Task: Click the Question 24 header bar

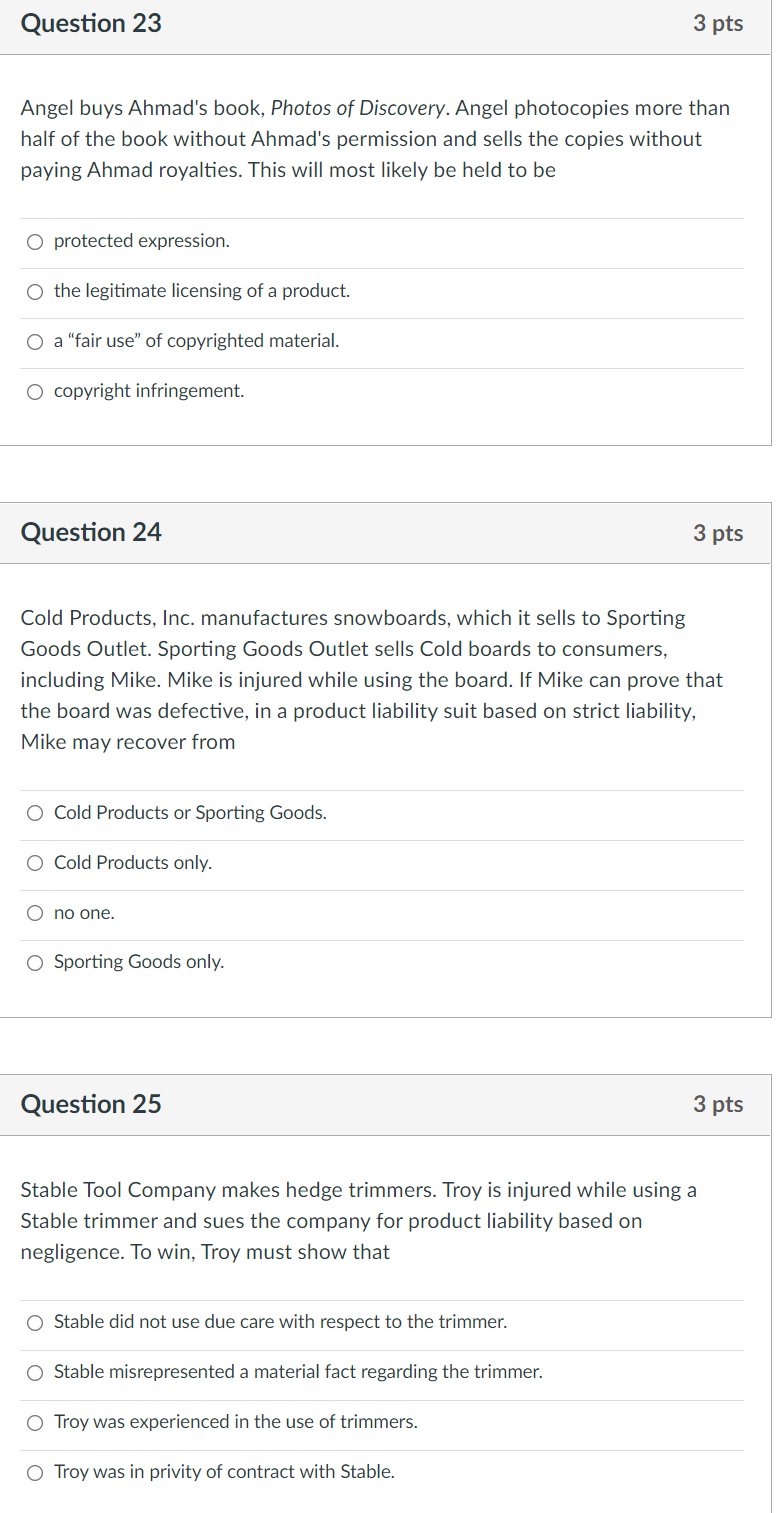Action: pos(91,532)
